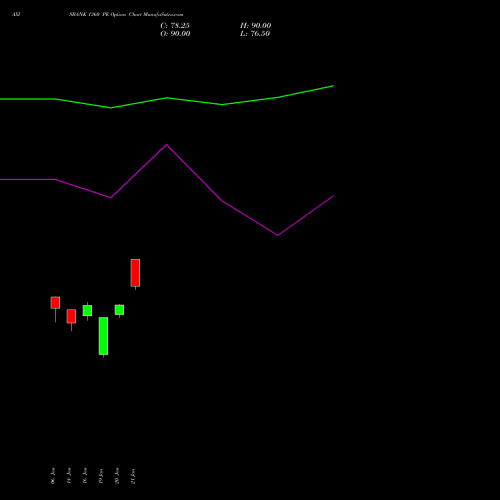Click the first red candlestick above label 06
The height and width of the screenshot is (500, 500).
[x=55, y=303]
